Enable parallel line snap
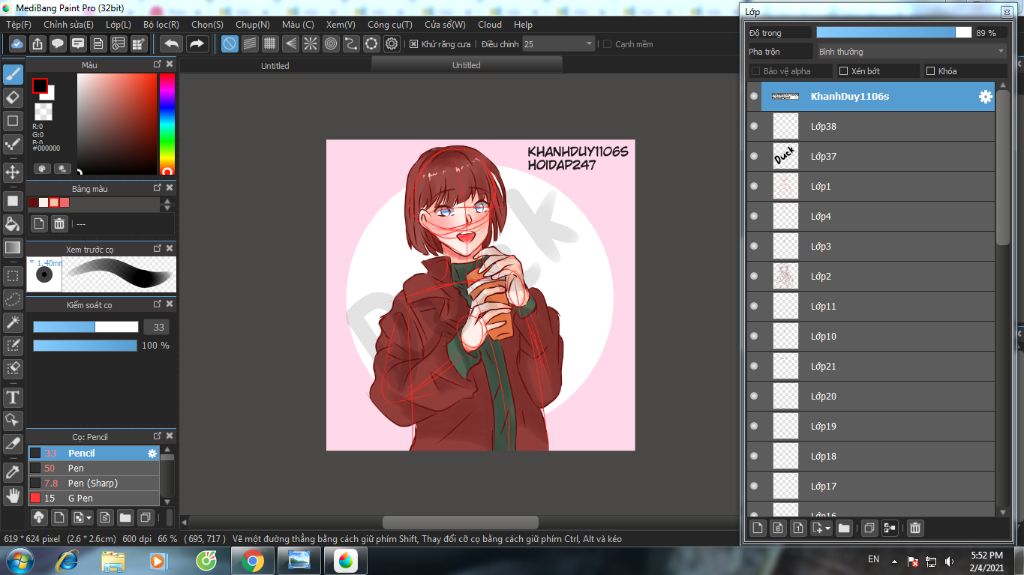This screenshot has height=575, width=1024. pyautogui.click(x=249, y=44)
